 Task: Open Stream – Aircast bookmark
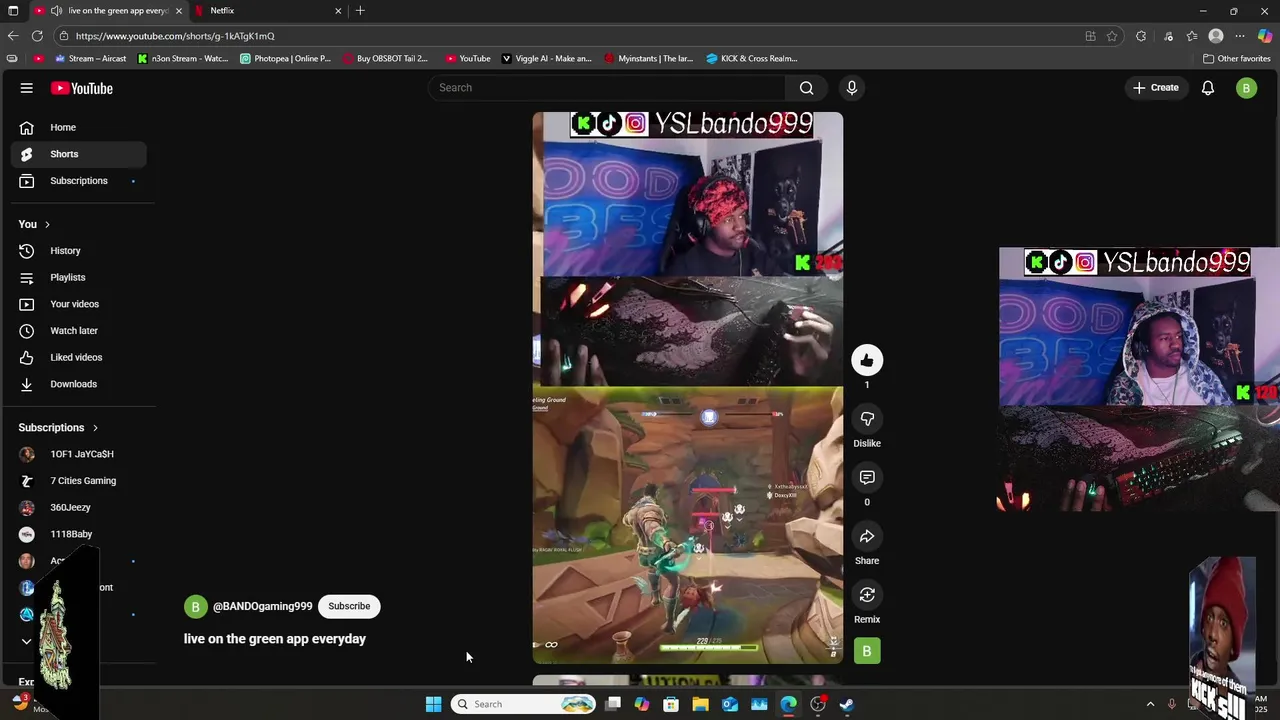point(91,59)
